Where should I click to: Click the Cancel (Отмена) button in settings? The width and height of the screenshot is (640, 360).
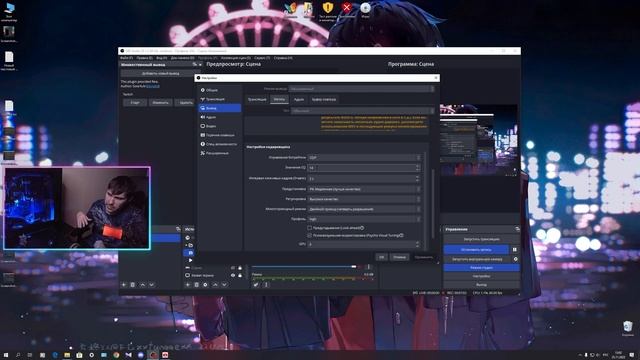399,257
